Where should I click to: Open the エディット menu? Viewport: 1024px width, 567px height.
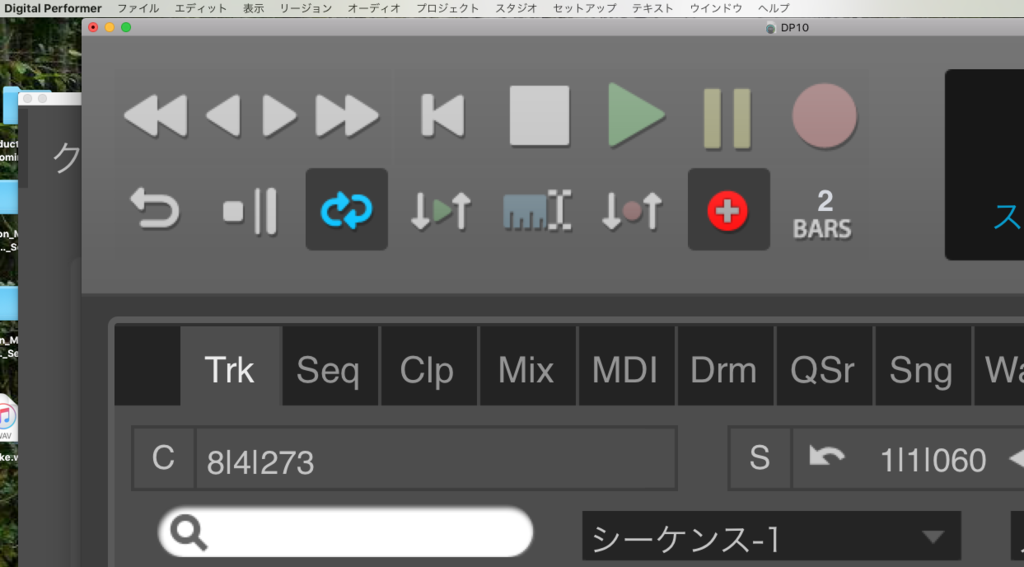pyautogui.click(x=201, y=8)
